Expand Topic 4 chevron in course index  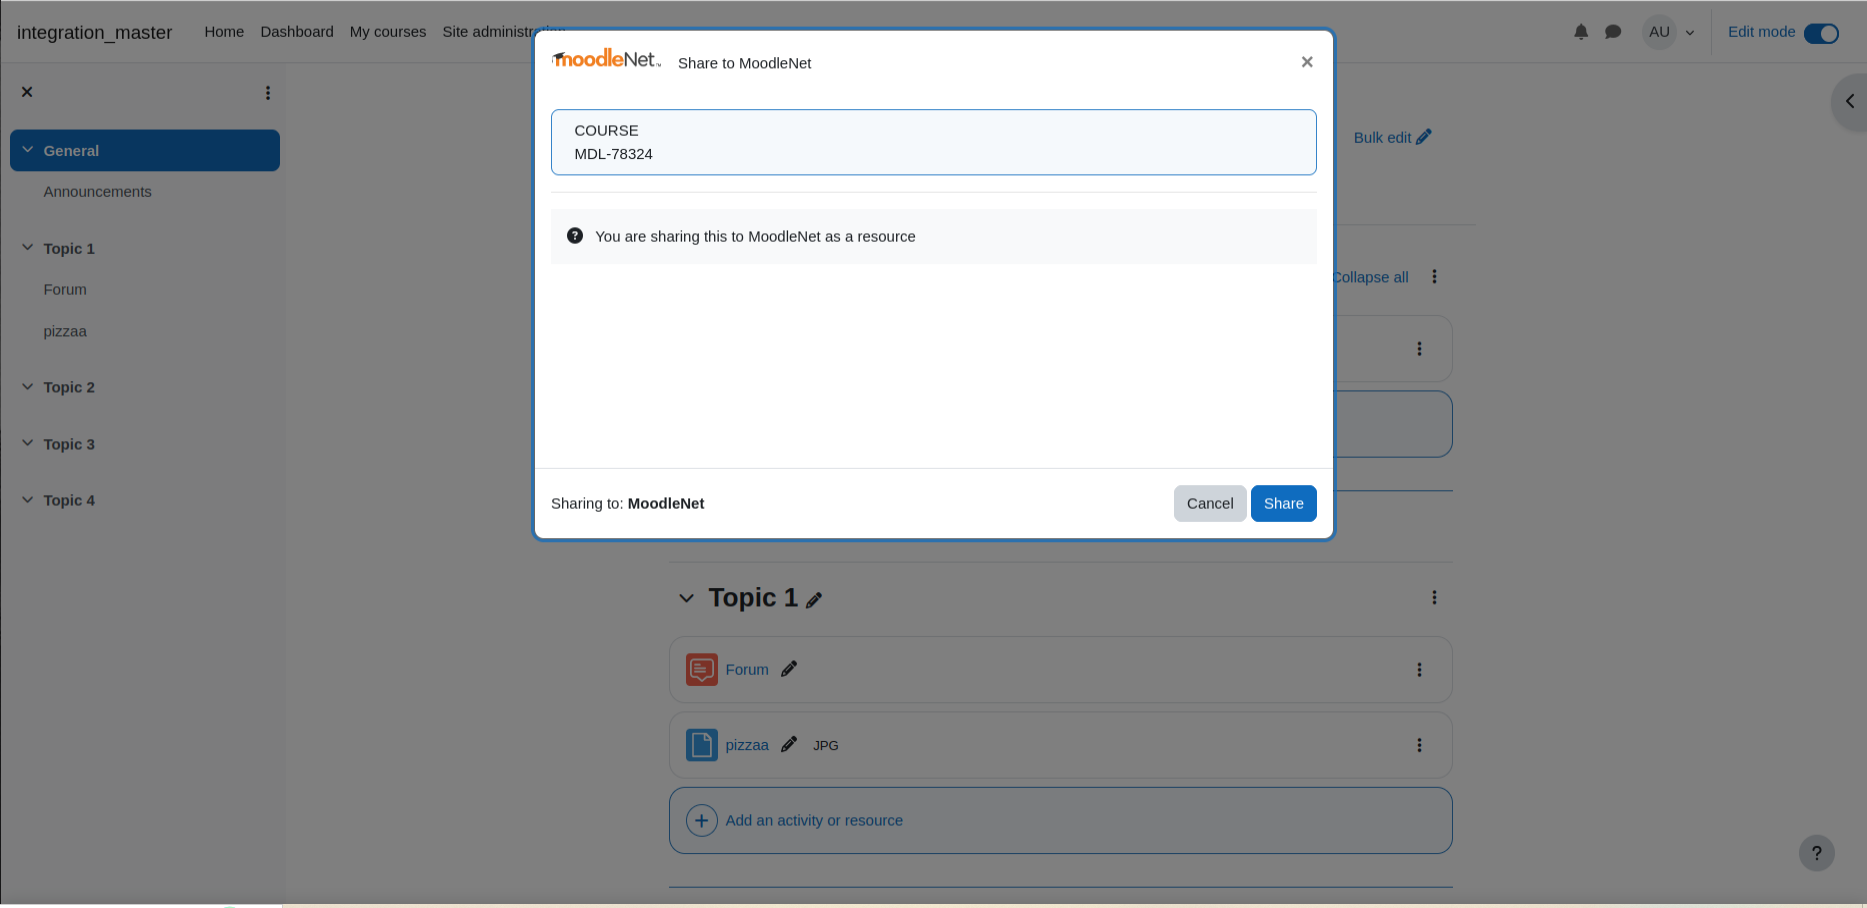(28, 500)
